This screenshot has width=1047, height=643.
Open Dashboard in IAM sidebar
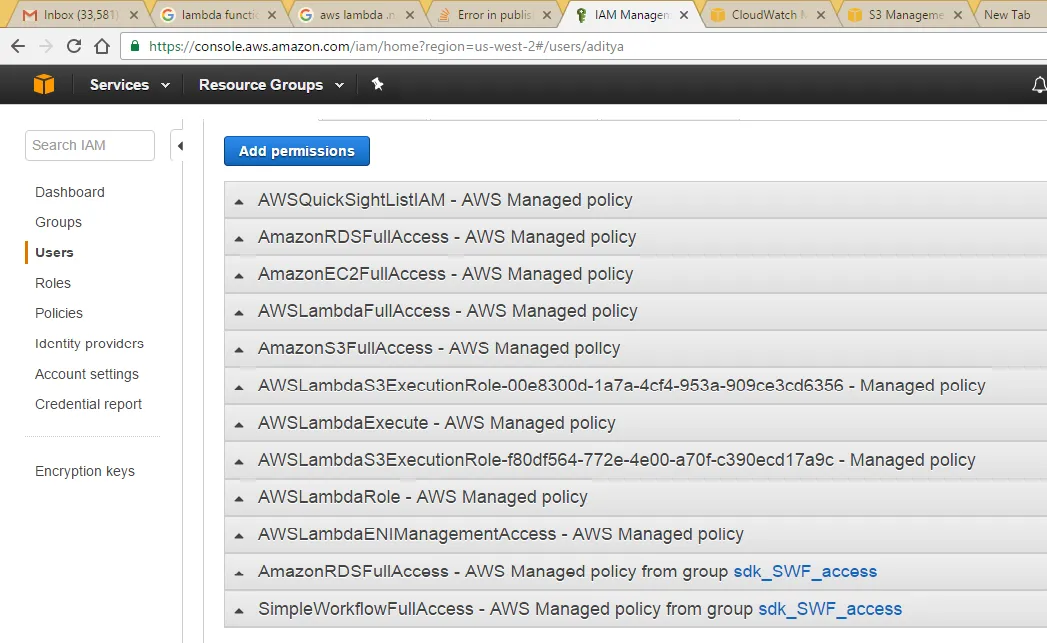click(70, 192)
